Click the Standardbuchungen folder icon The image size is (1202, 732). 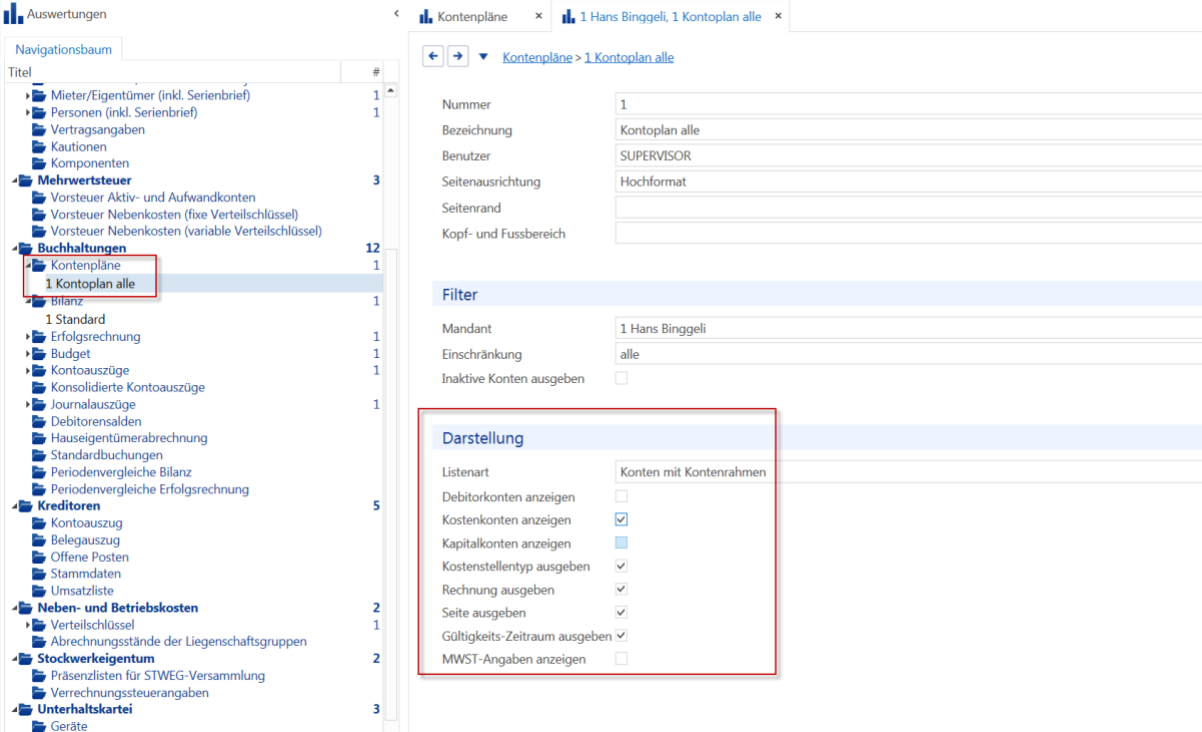coord(40,456)
